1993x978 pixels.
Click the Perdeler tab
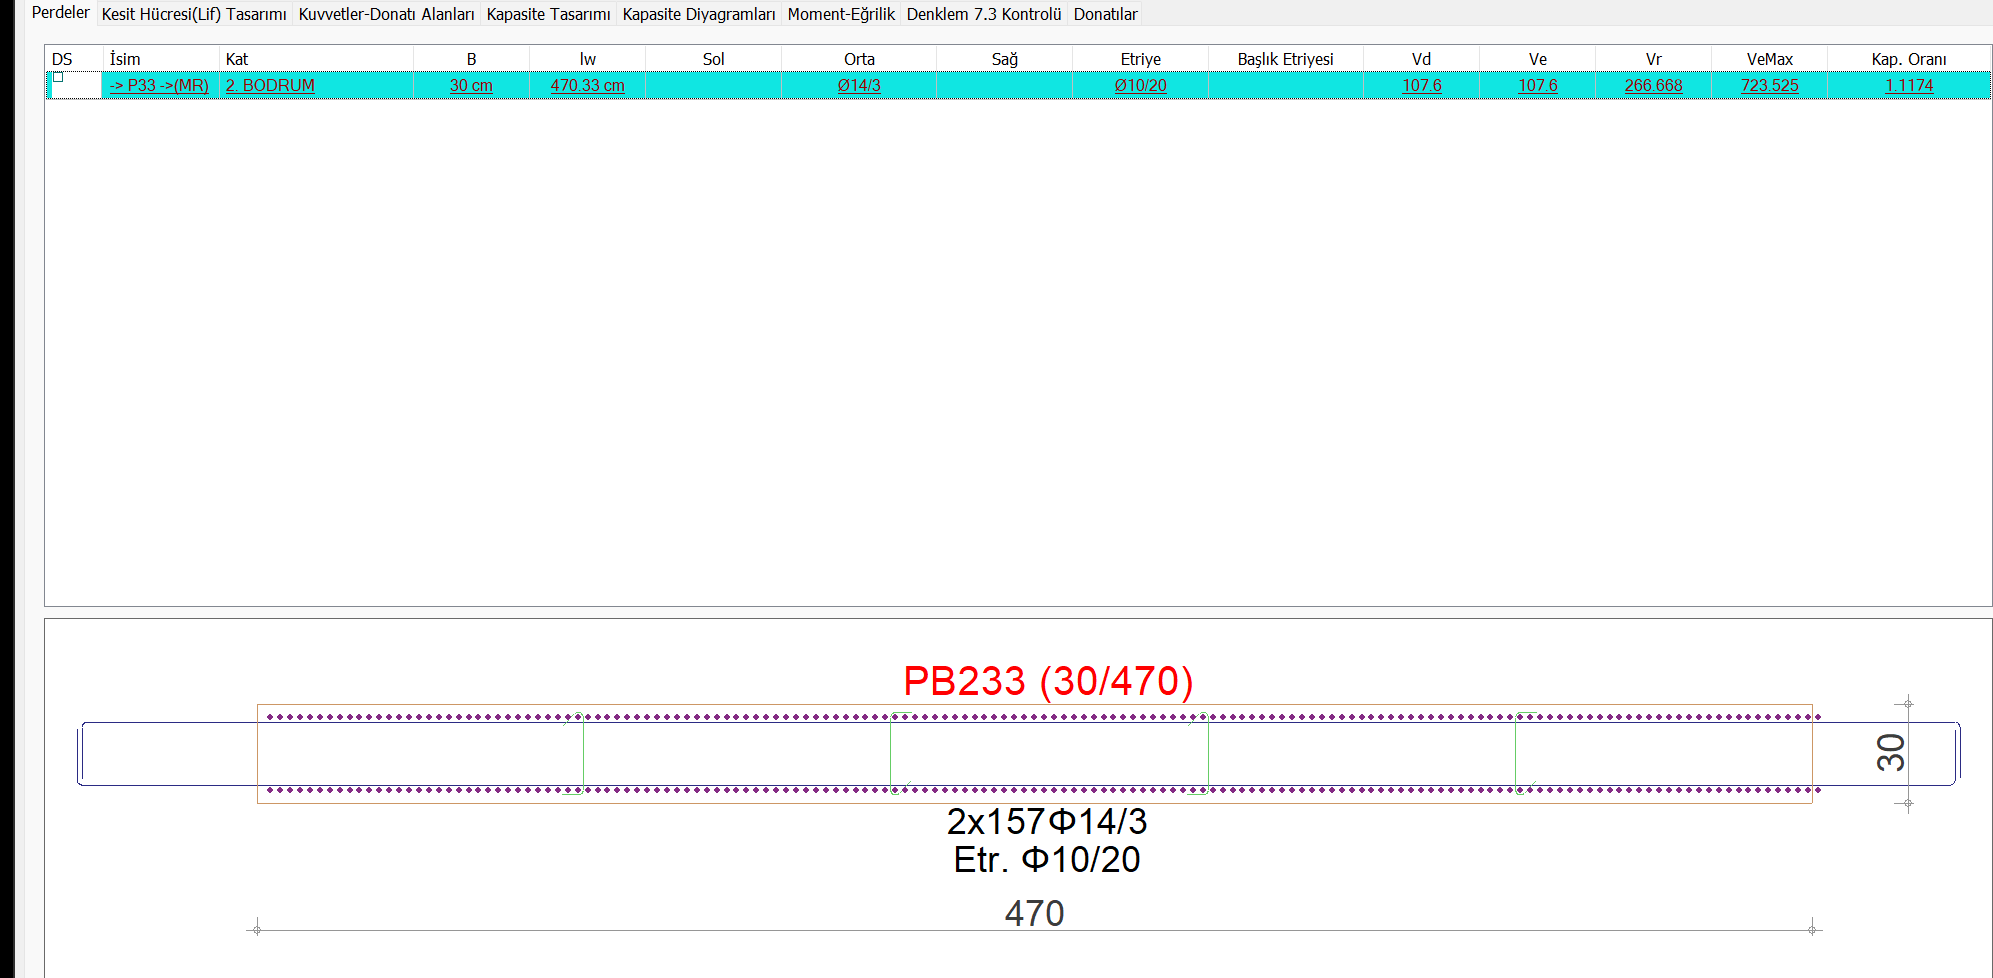click(60, 13)
